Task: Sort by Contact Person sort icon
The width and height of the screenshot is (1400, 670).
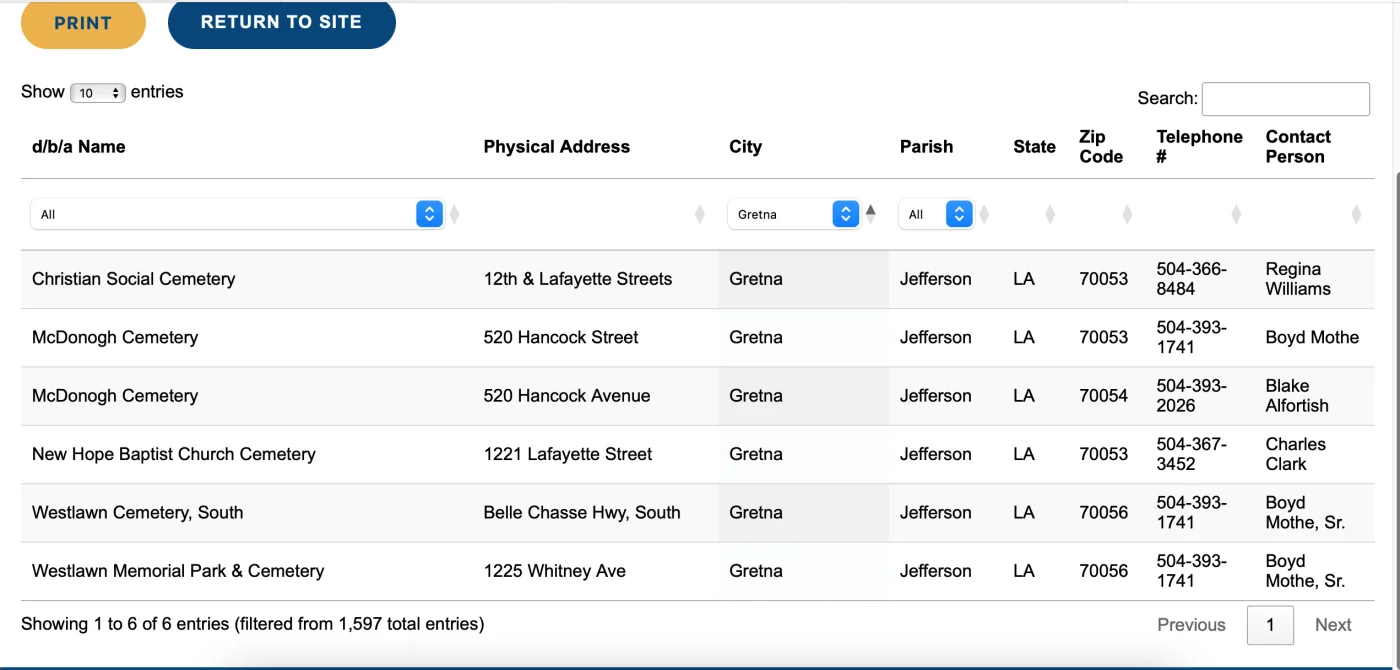Action: pyautogui.click(x=1356, y=214)
